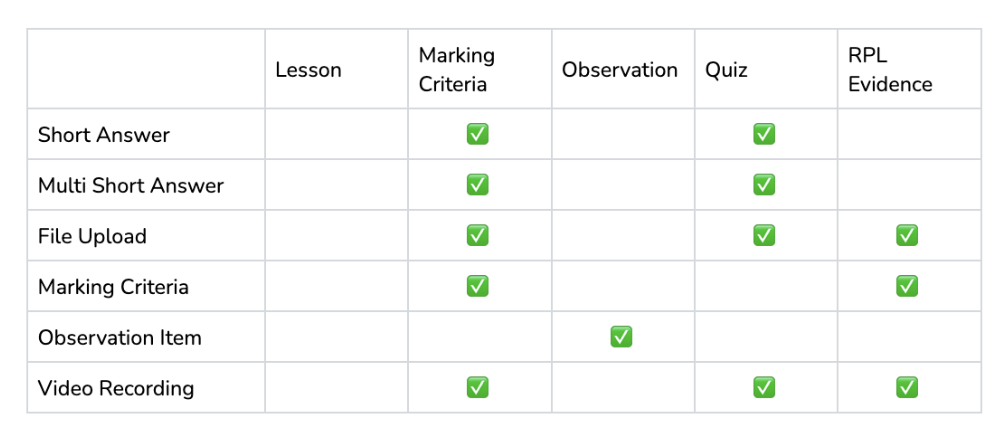Click File Upload checkmark under Marking Criteria
This screenshot has height=442, width=1008.
[477, 236]
